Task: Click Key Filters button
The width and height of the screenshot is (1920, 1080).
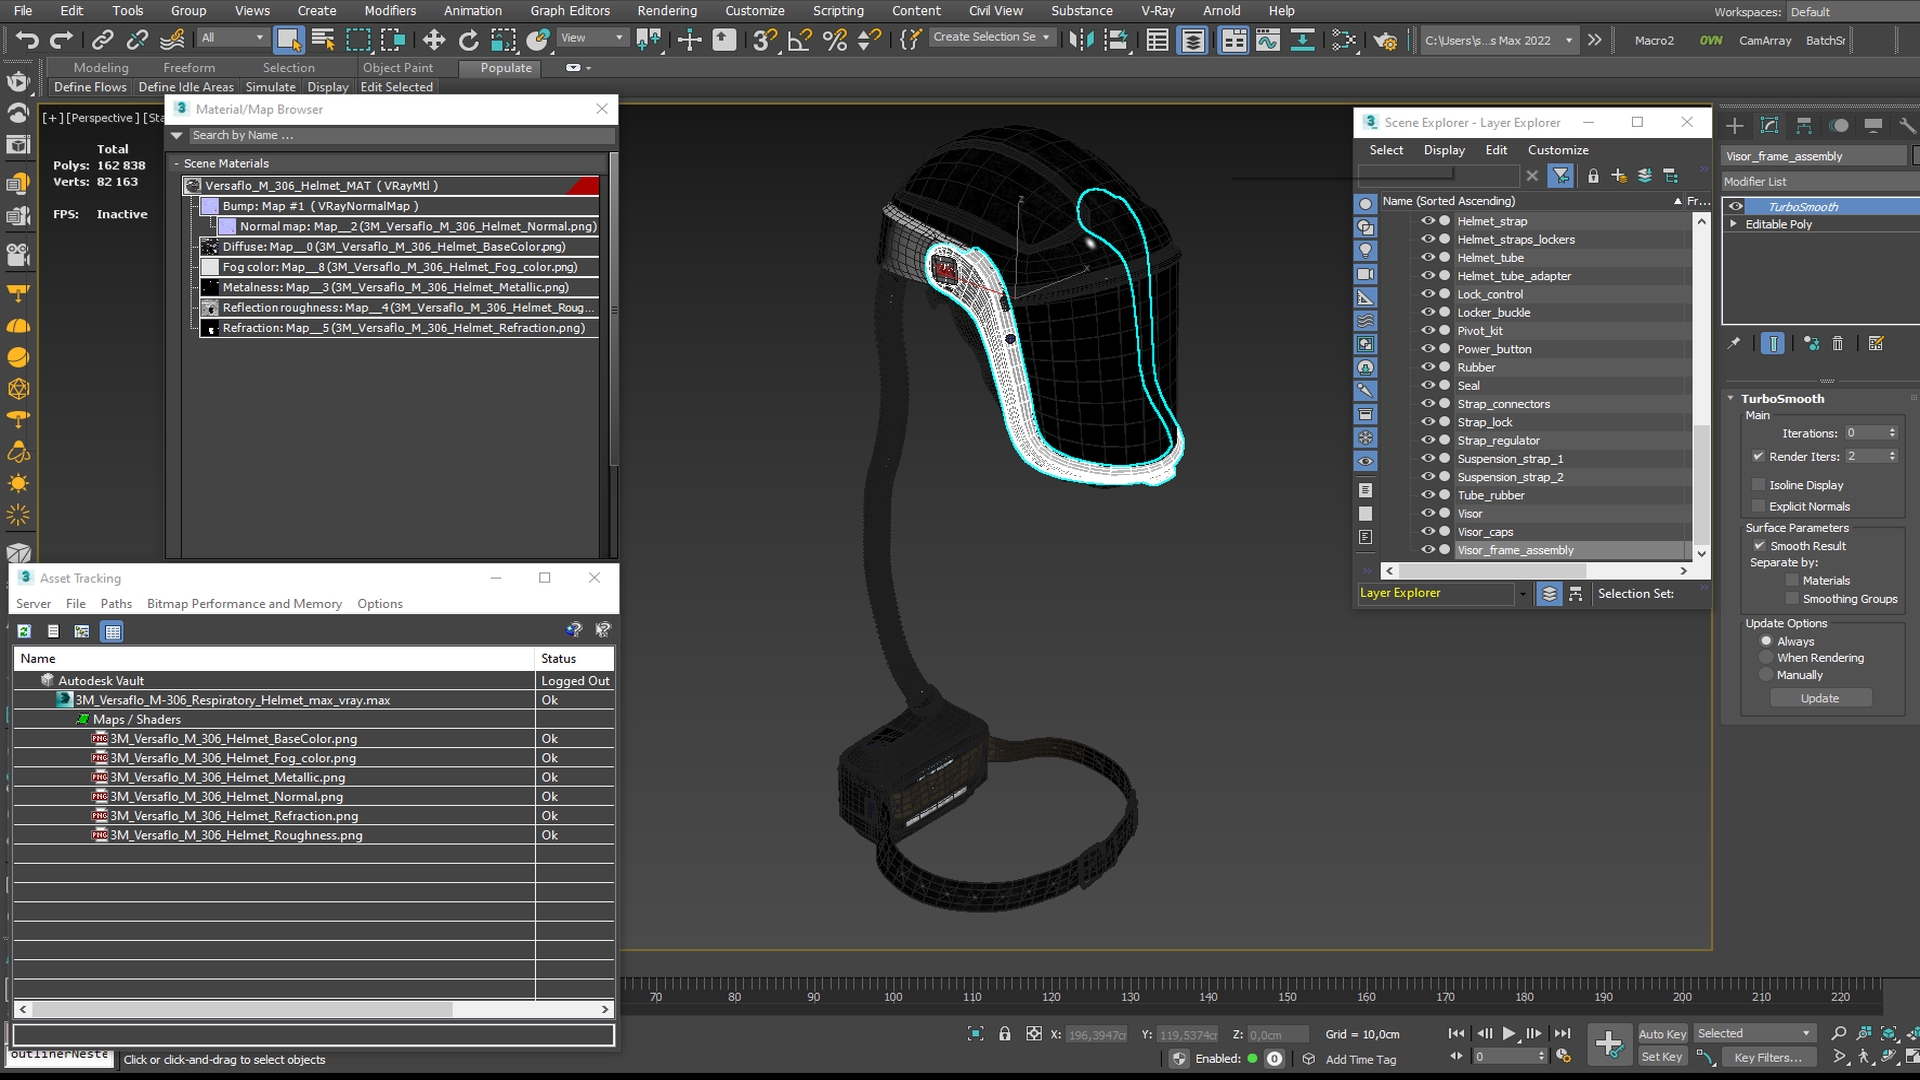Action: tap(1768, 1057)
